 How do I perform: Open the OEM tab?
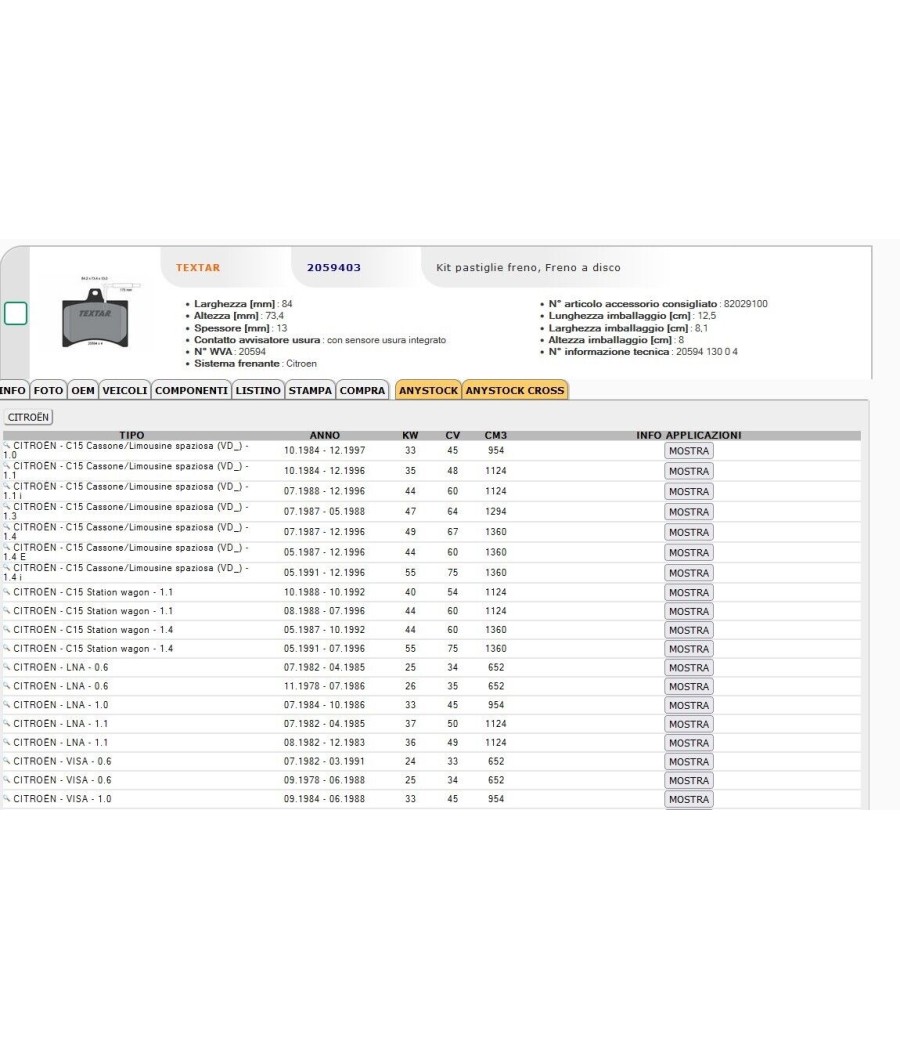[83, 390]
